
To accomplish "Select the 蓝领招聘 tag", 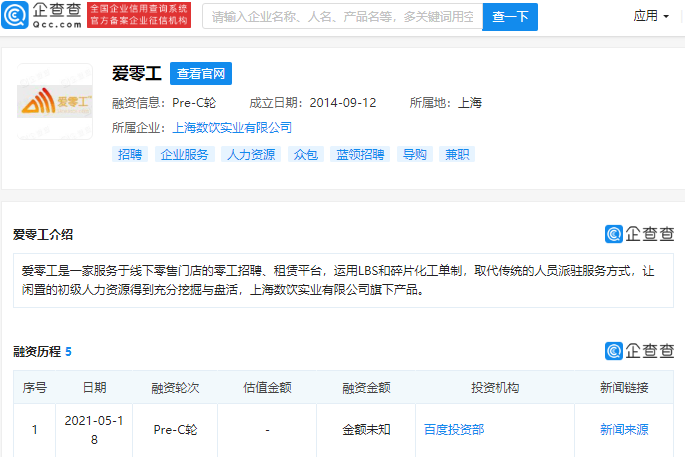I will point(360,154).
